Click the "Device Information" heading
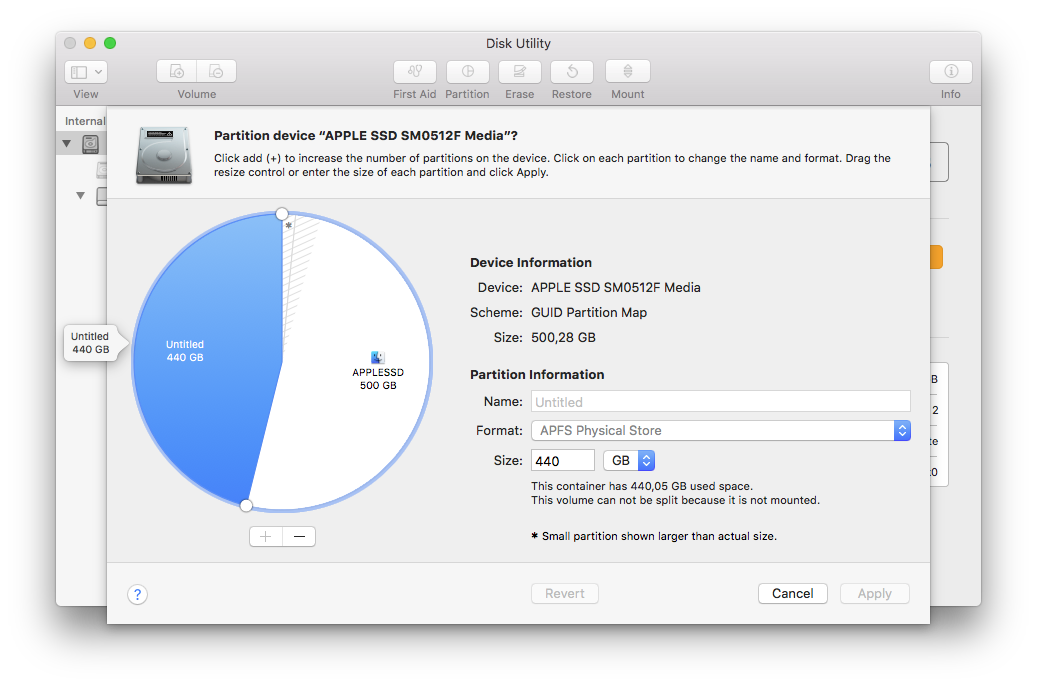The image size is (1037, 686). pyautogui.click(x=531, y=263)
